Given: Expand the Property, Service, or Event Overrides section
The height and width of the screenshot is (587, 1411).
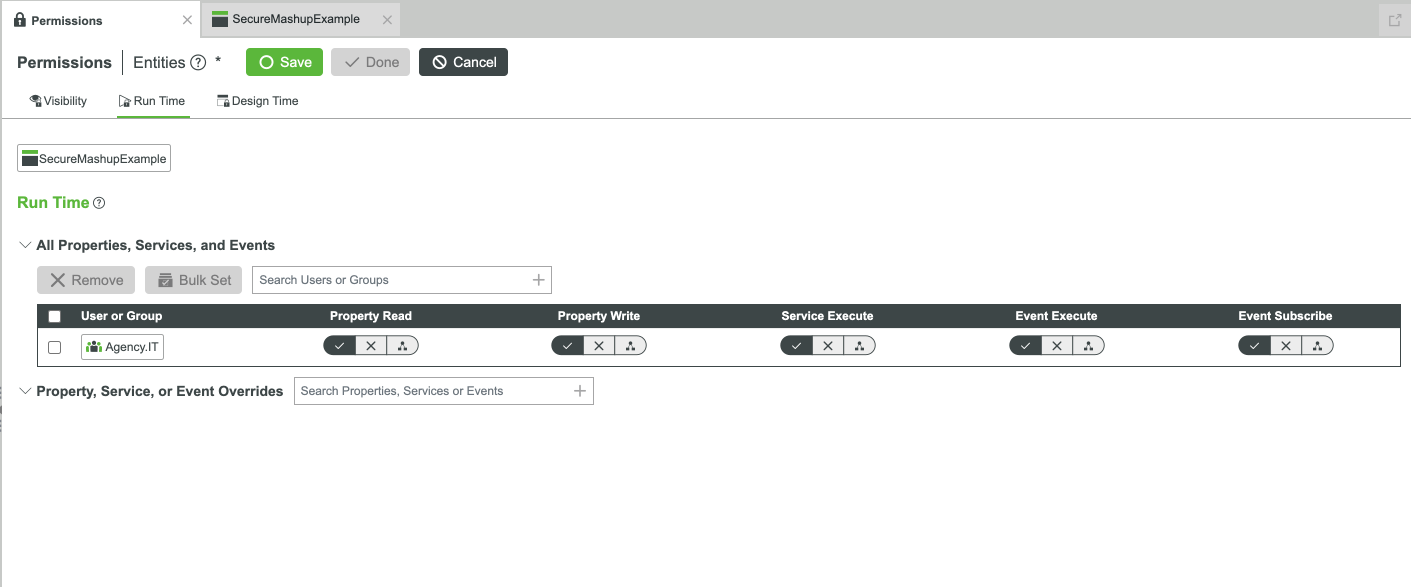Looking at the screenshot, I should coord(25,391).
